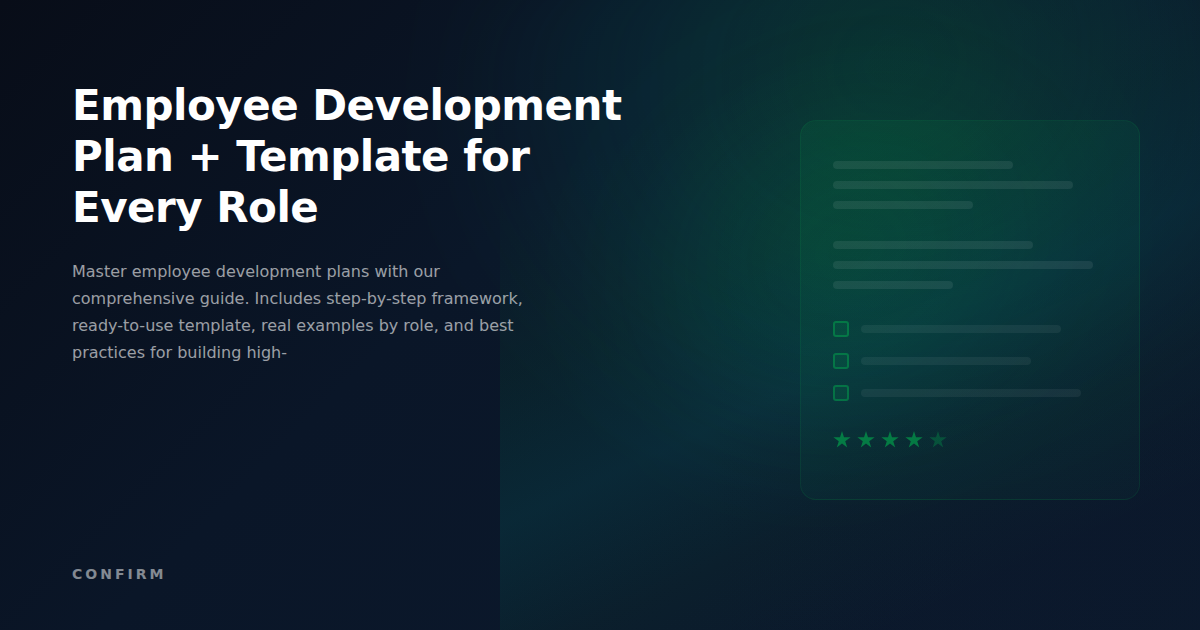Click the fourth green star icon
Screen dimensions: 1200x630
pyautogui.click(x=913, y=438)
